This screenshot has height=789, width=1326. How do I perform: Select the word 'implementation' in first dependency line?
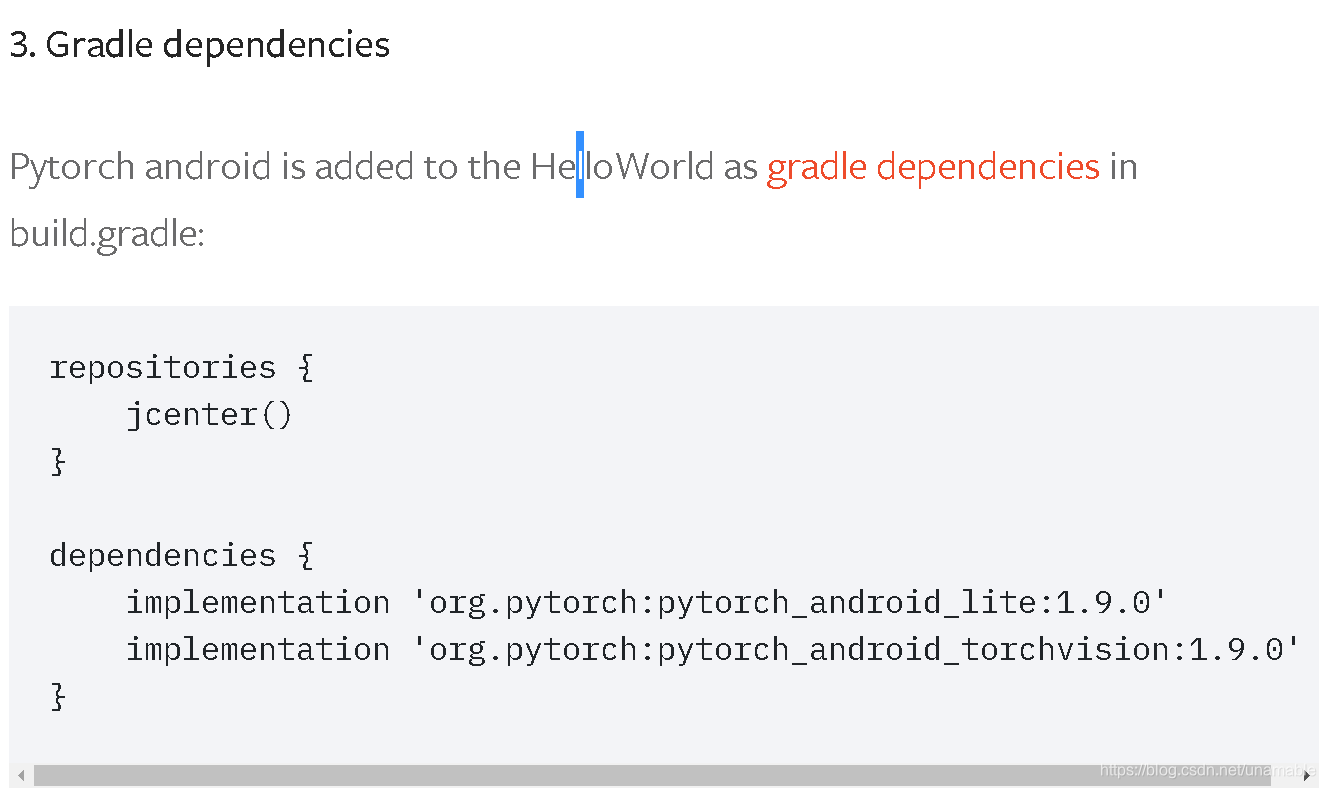pyautogui.click(x=257, y=601)
